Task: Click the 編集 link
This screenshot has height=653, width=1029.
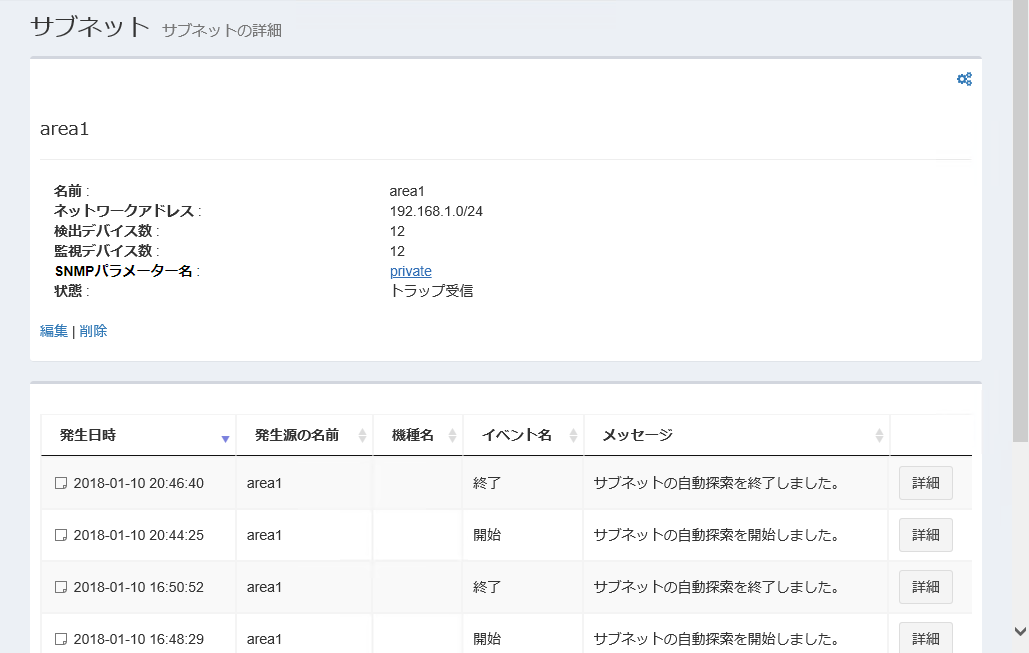Action: (x=54, y=331)
